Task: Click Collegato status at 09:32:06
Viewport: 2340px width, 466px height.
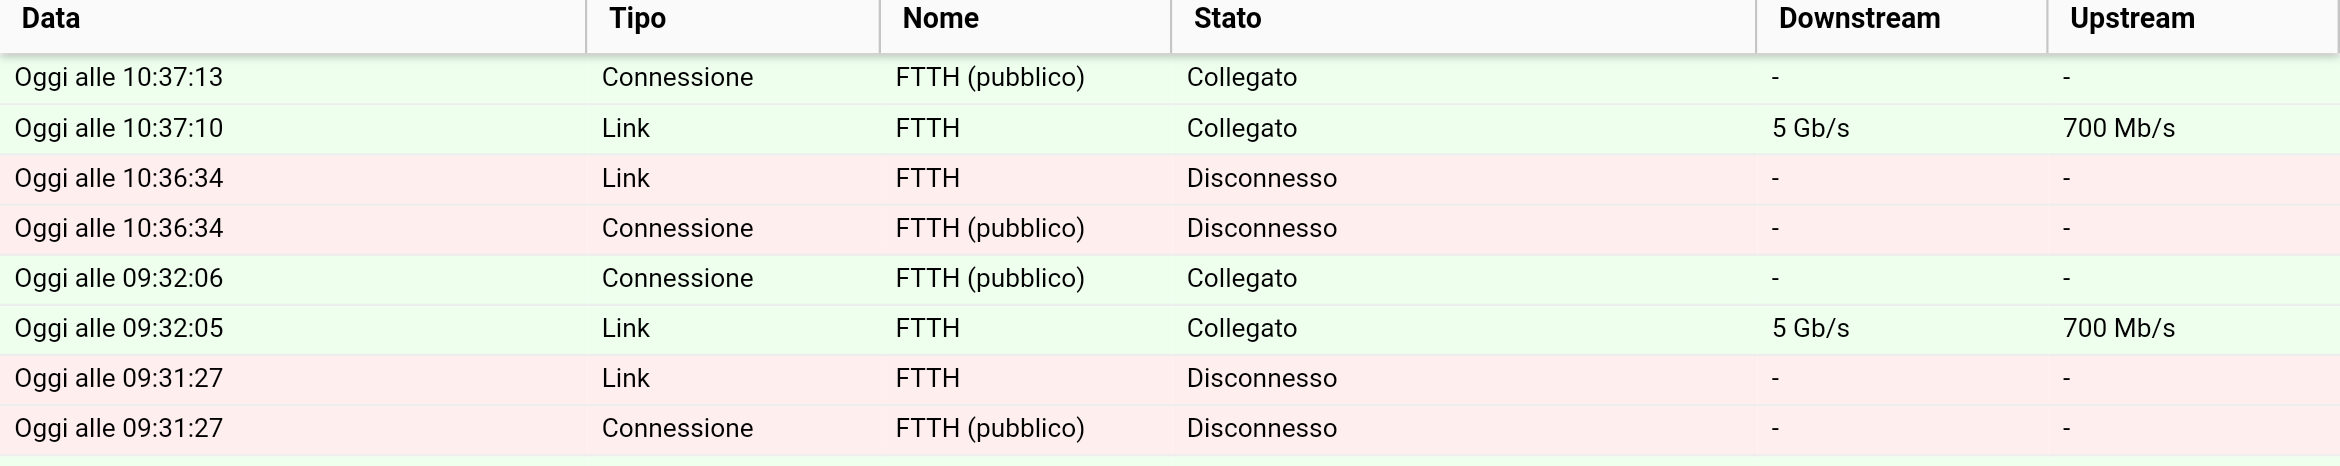Action: 1242,279
